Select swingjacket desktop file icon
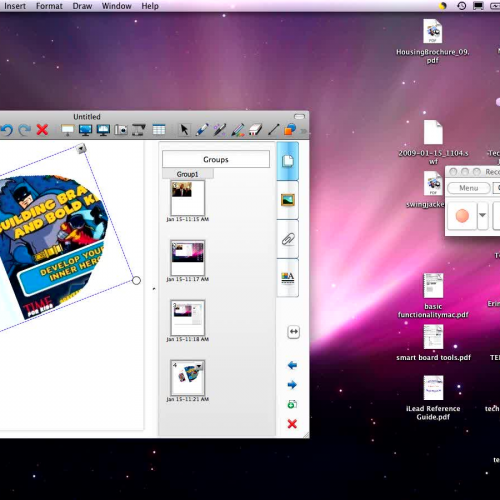 pyautogui.click(x=433, y=183)
